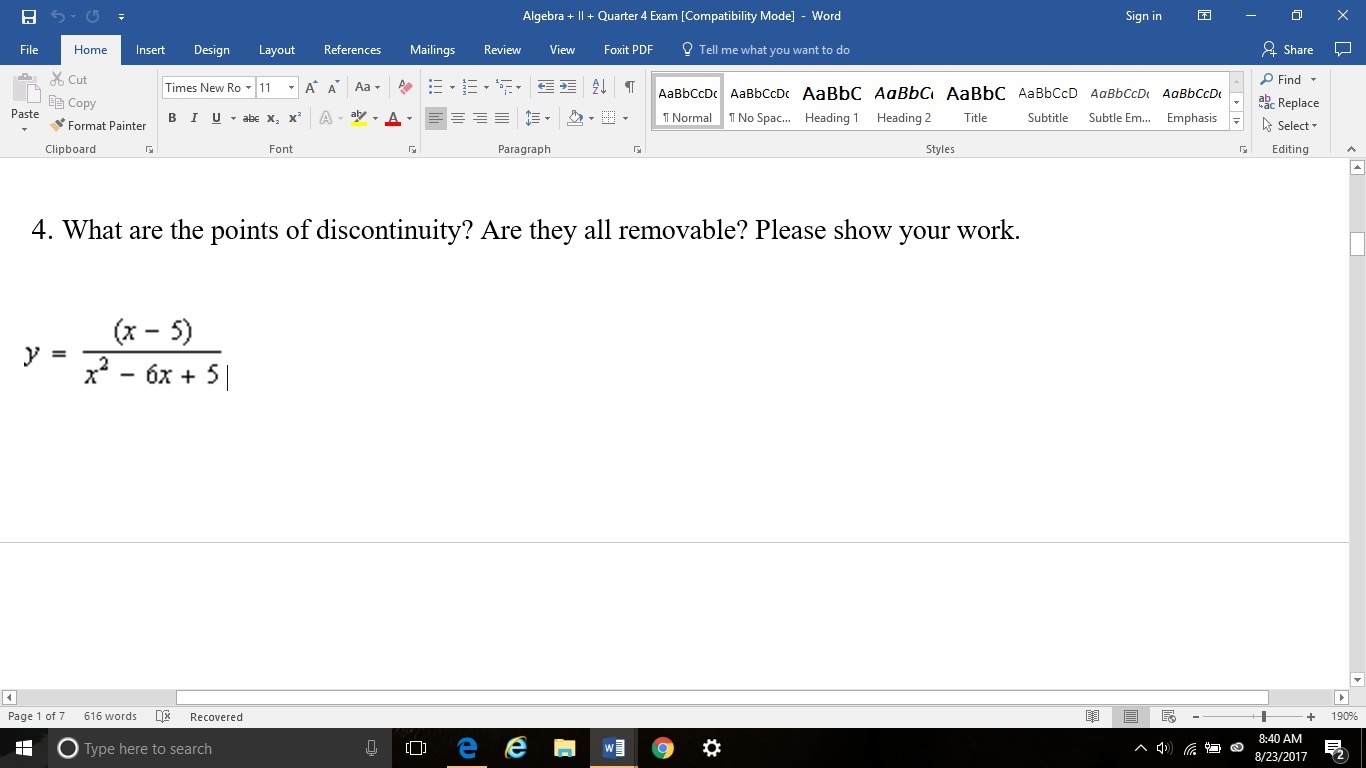Expand the font size dropdown
Viewport: 1366px width, 768px height.
coord(291,88)
